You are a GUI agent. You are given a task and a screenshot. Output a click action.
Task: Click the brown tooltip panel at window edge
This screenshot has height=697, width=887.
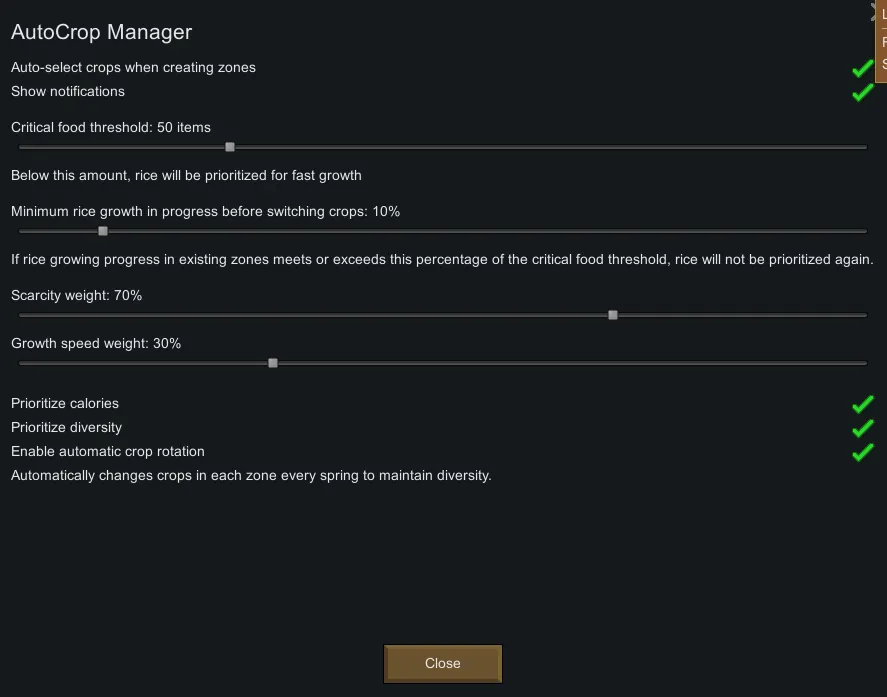(x=882, y=42)
